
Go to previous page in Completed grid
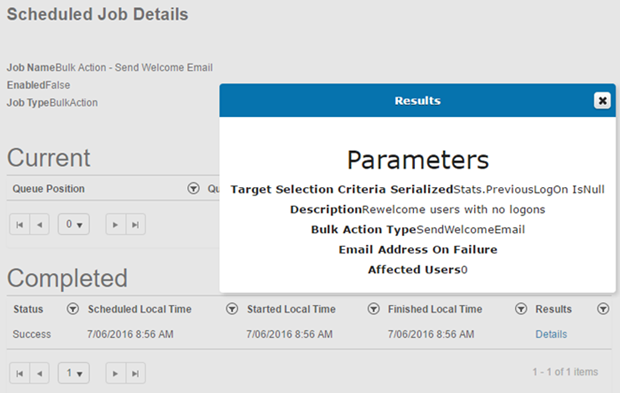[x=40, y=373]
